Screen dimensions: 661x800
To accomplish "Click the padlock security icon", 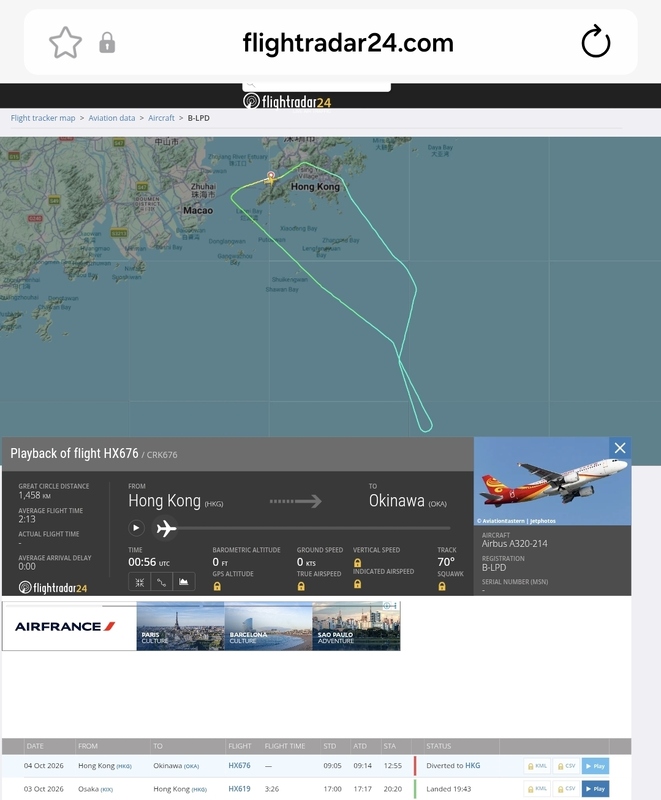I will (x=107, y=43).
